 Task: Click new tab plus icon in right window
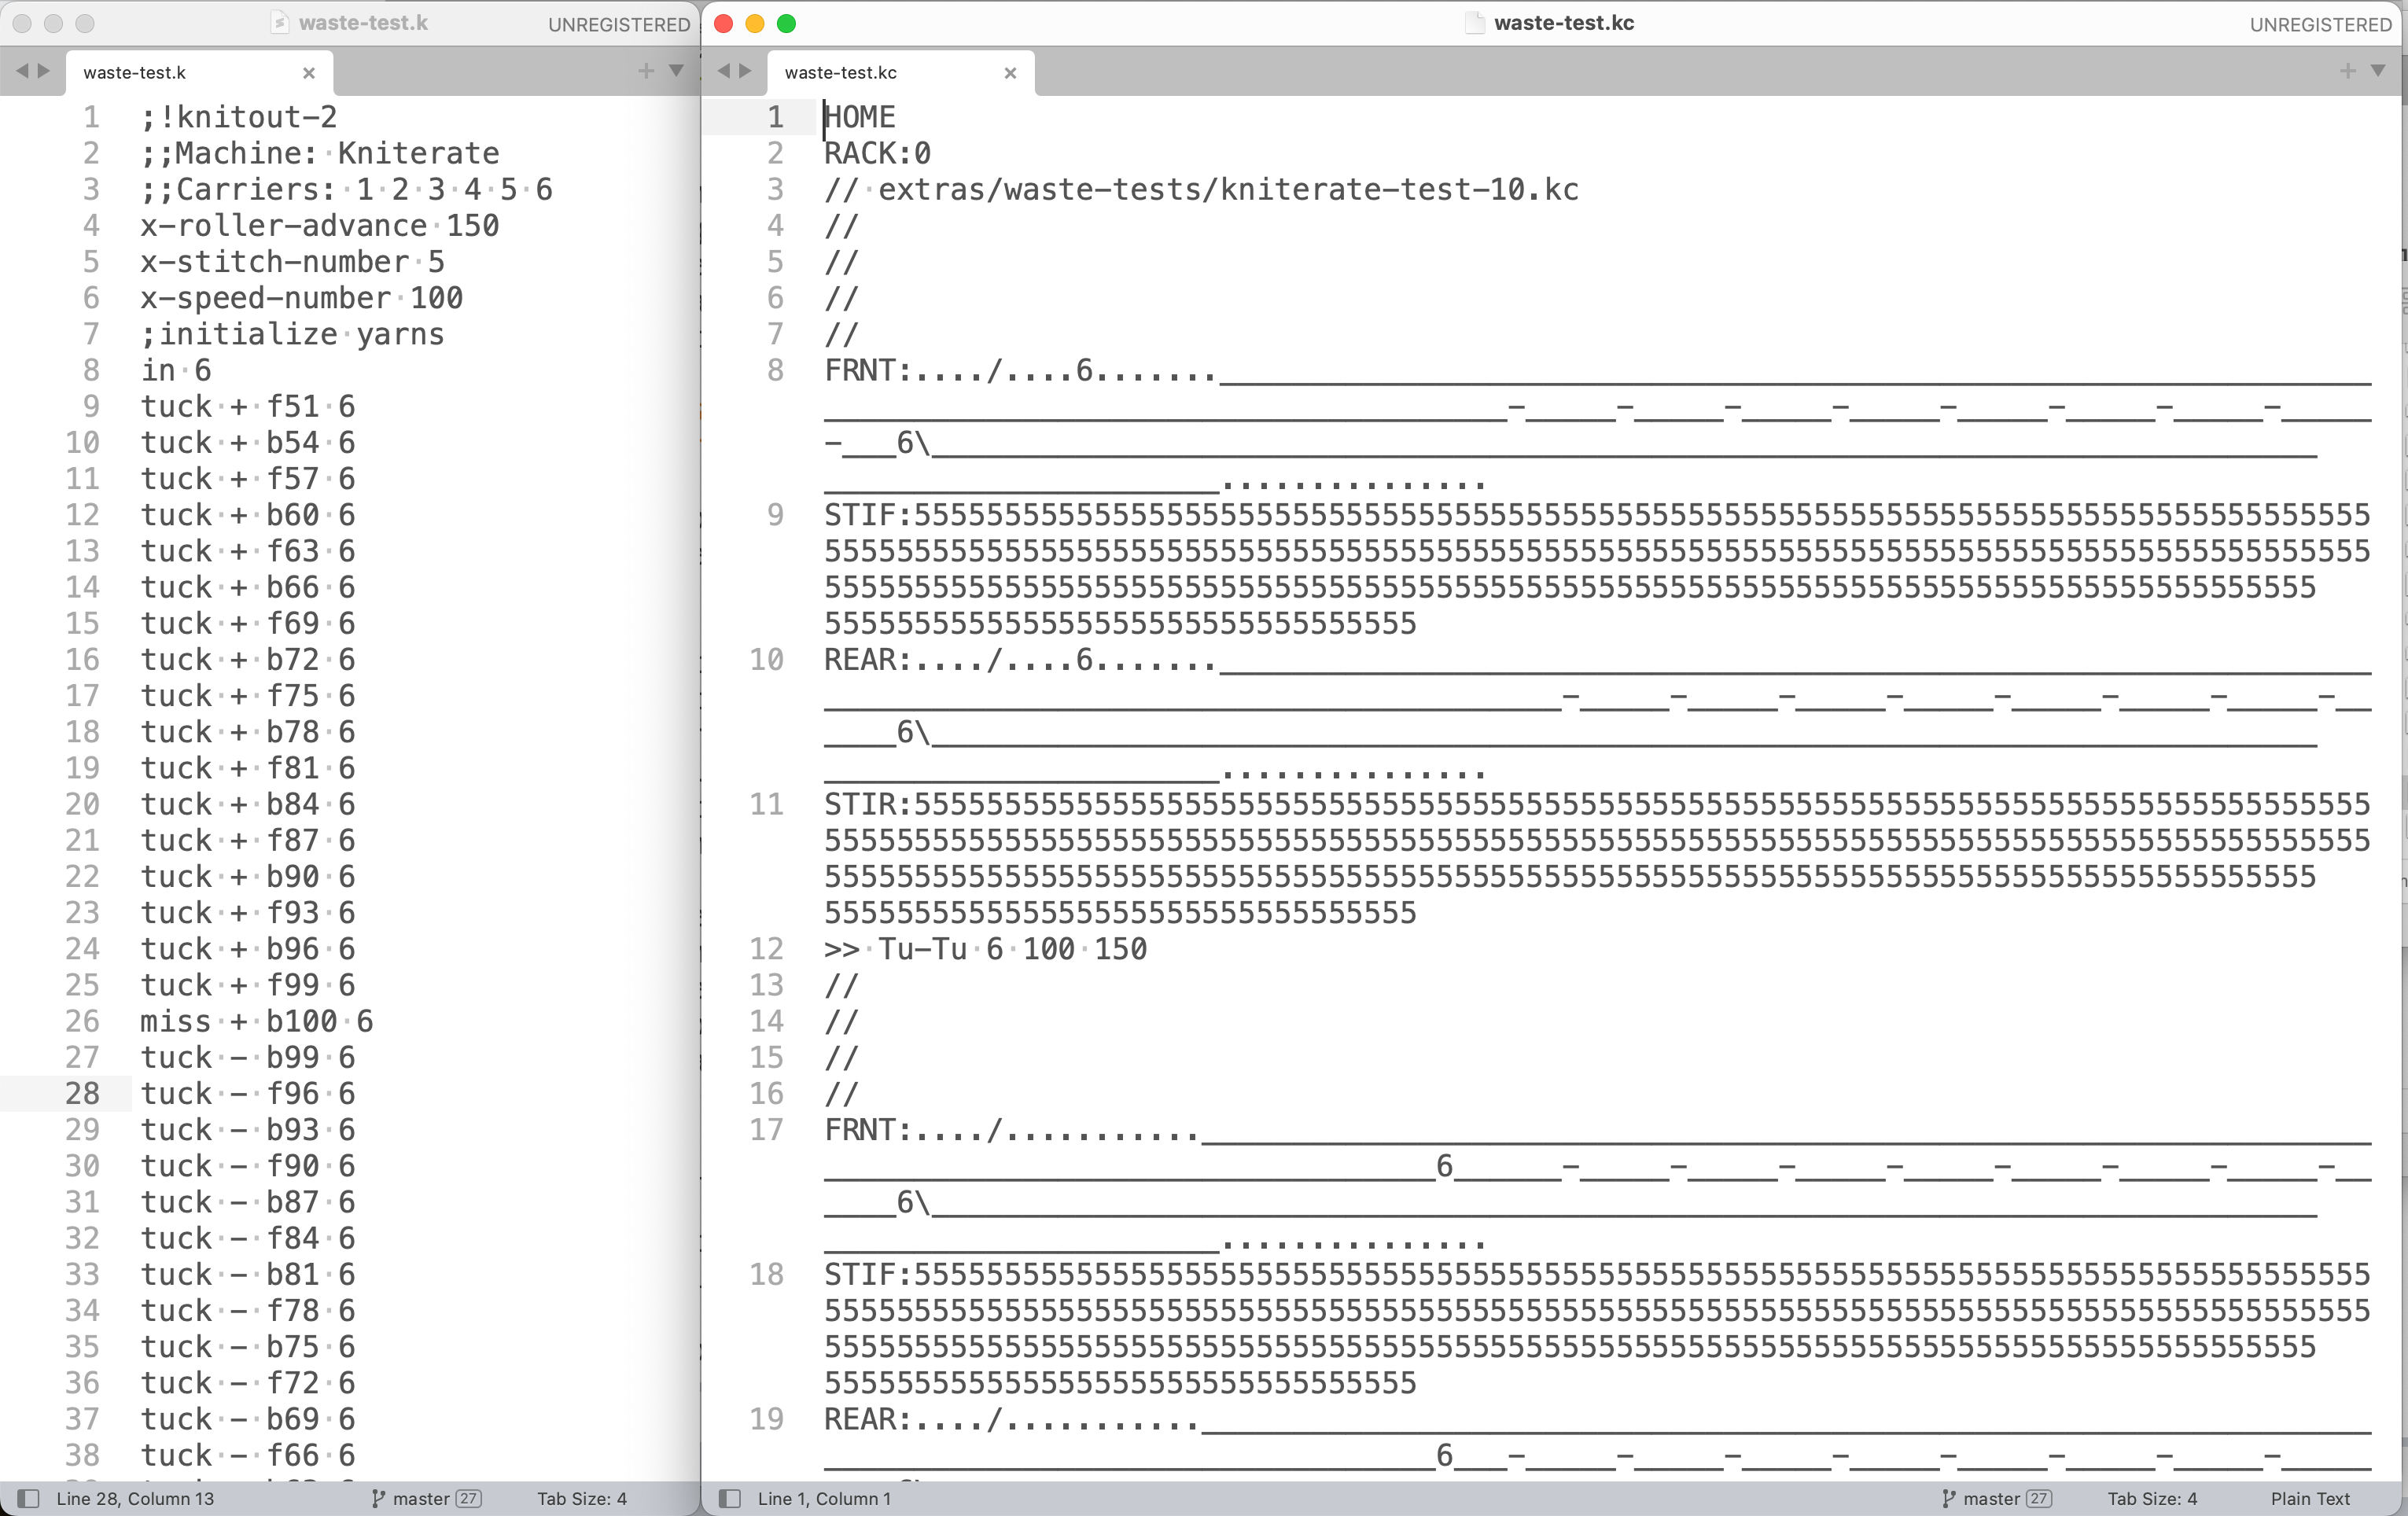pyautogui.click(x=2347, y=71)
